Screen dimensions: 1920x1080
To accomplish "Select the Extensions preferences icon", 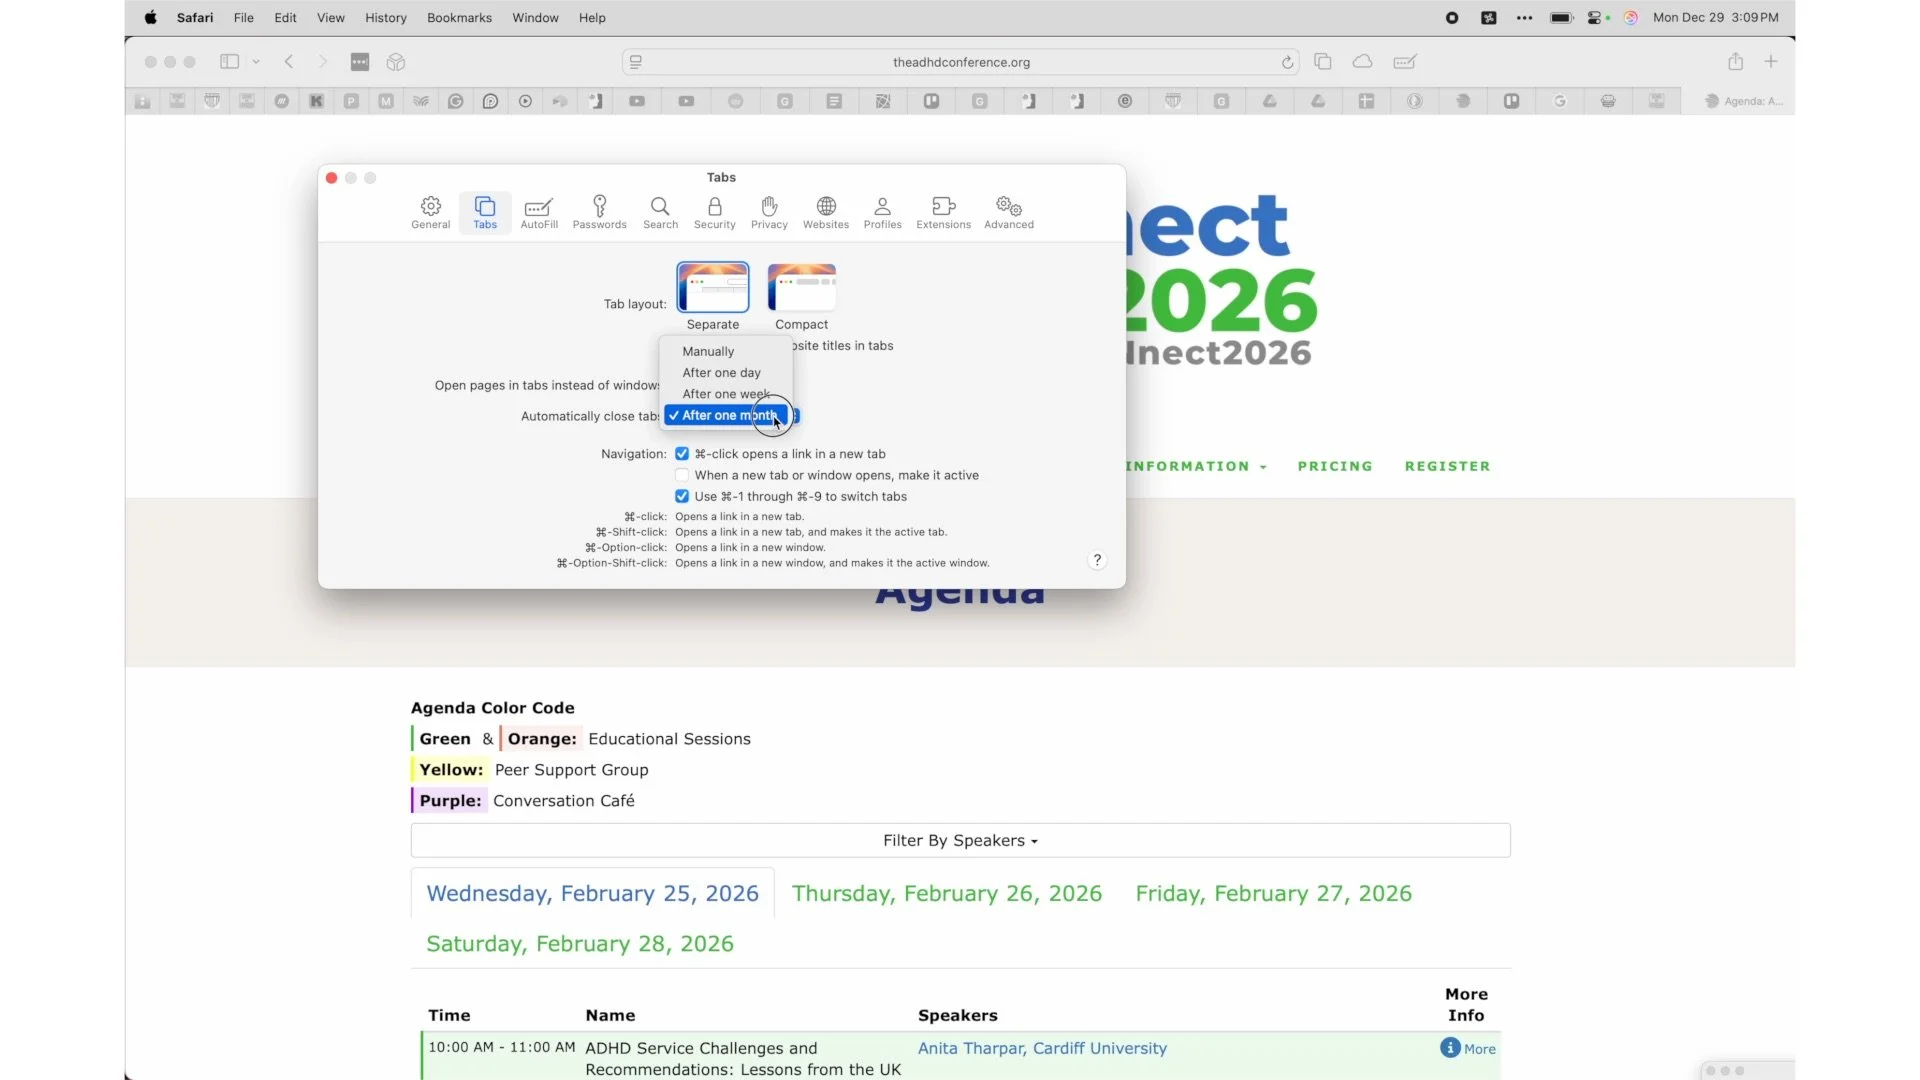I will point(942,212).
